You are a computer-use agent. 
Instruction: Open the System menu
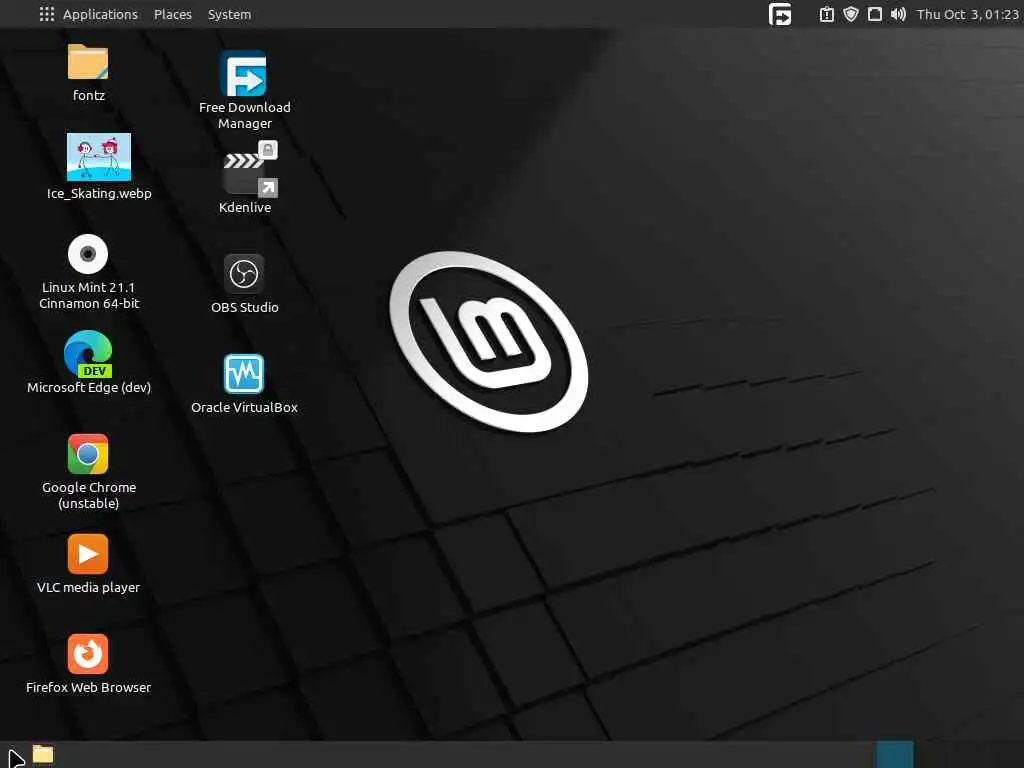(x=229, y=14)
